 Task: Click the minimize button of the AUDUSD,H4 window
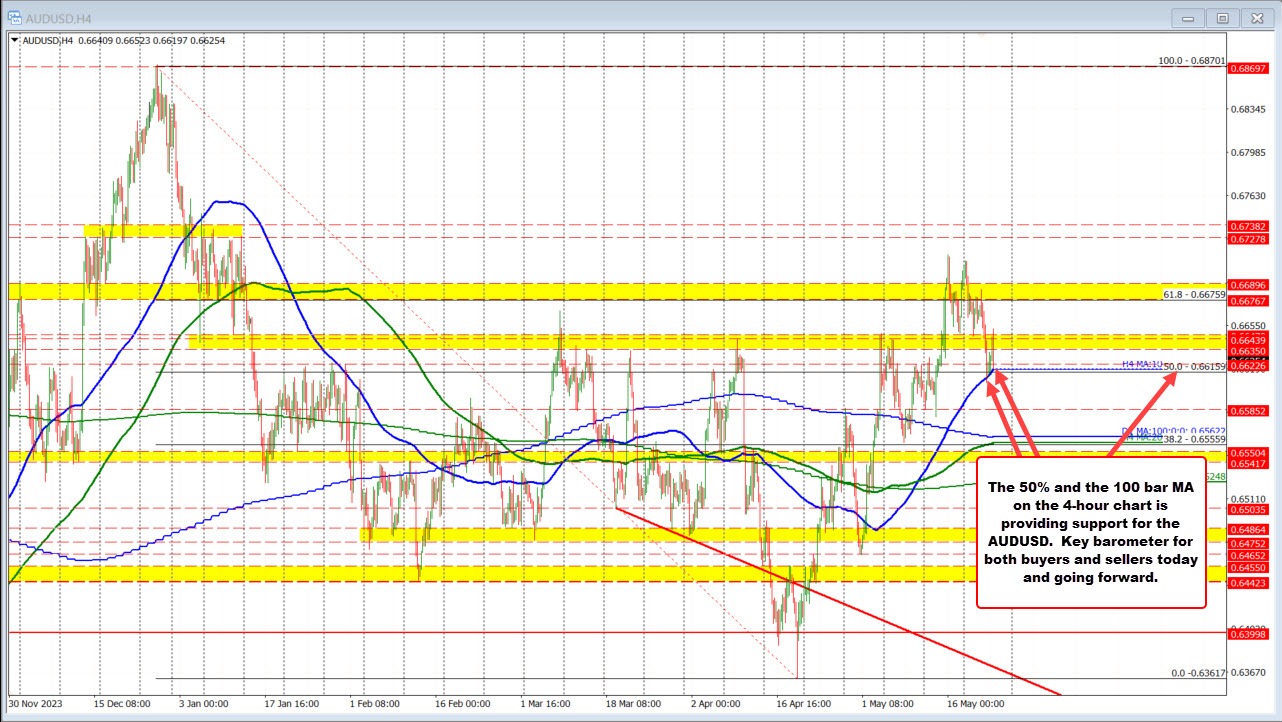click(1187, 17)
